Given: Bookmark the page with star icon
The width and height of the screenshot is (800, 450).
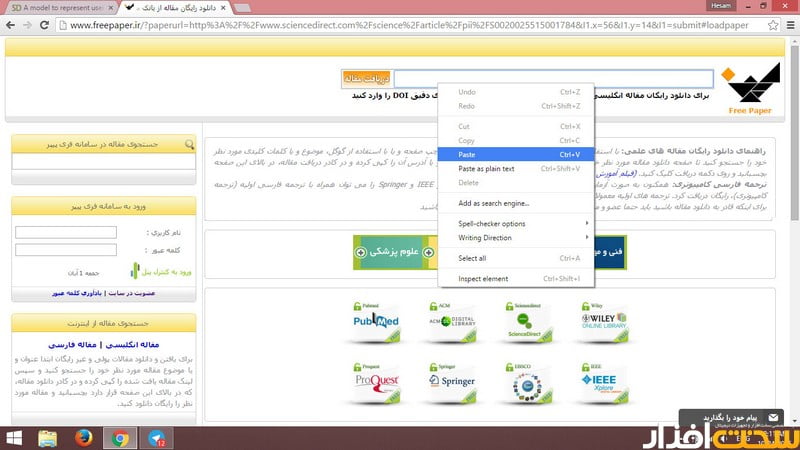Looking at the screenshot, I should point(773,25).
